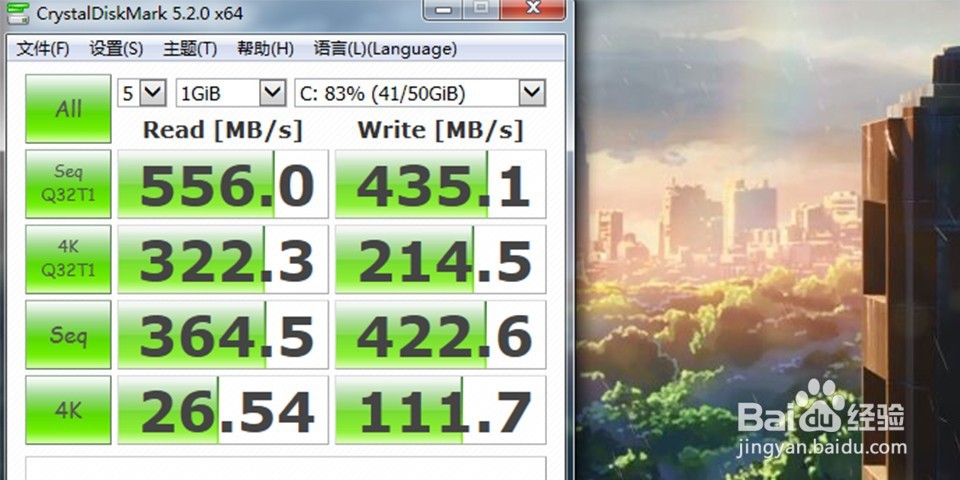Click the CrystalDiskMark title bar app icon
The width and height of the screenshot is (960, 480).
click(x=17, y=12)
